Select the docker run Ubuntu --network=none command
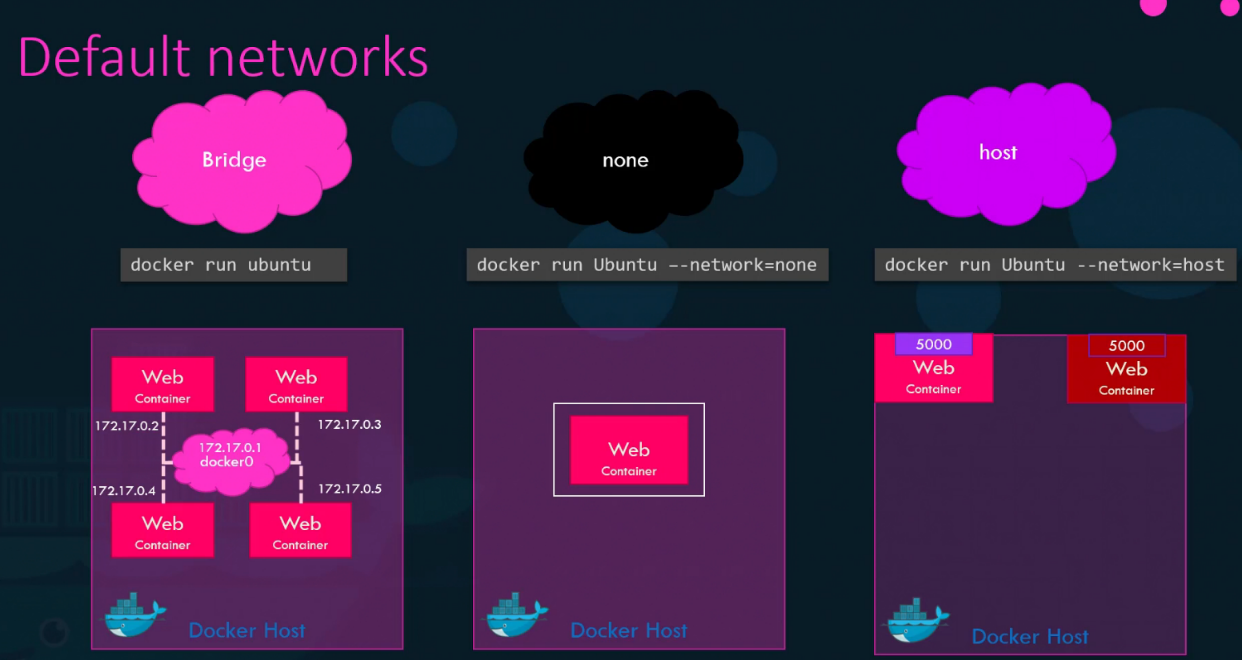 click(x=647, y=264)
